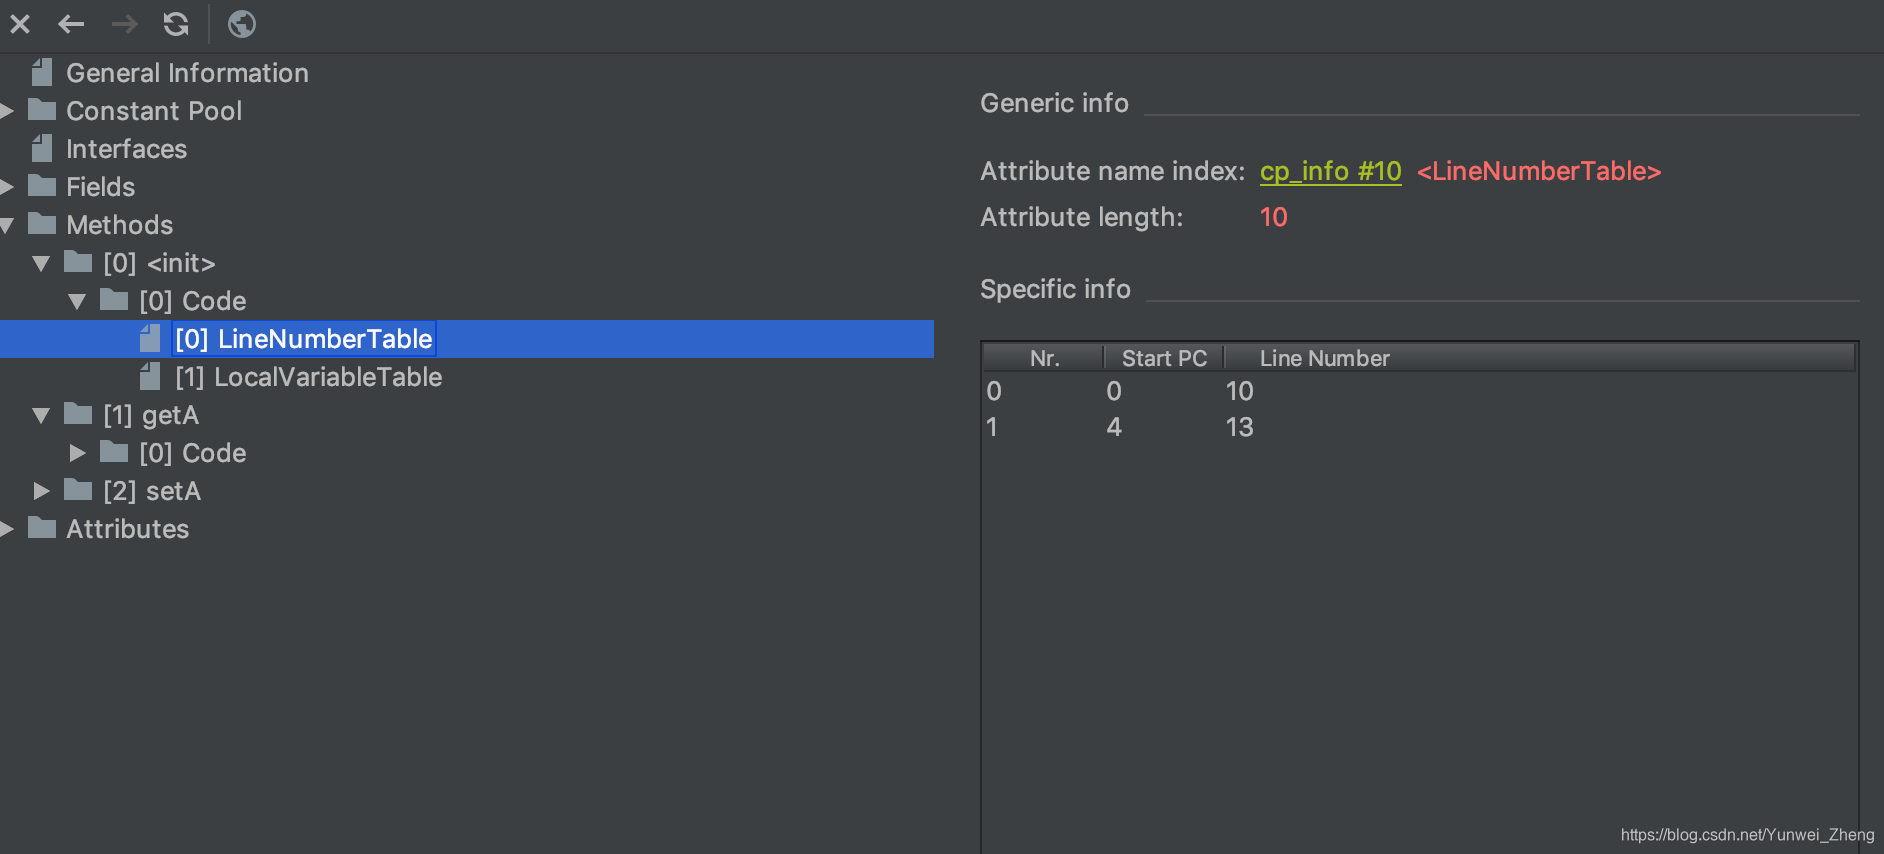
Task: Select the Methods tree item
Action: point(119,225)
